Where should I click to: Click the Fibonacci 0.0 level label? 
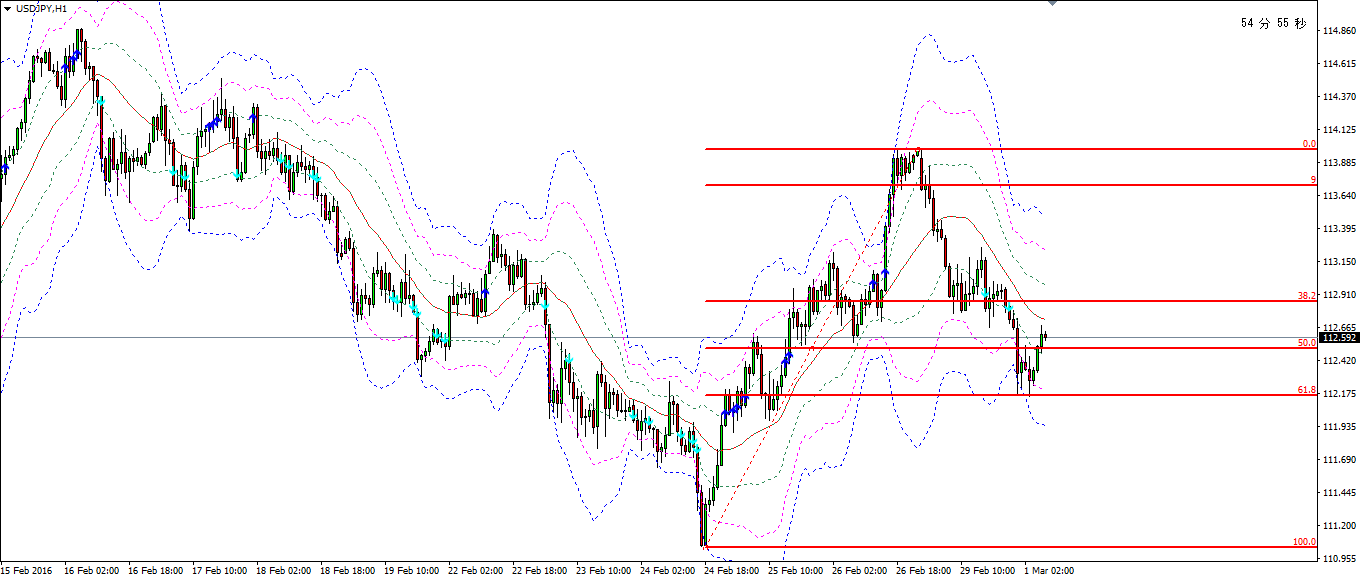(1308, 144)
